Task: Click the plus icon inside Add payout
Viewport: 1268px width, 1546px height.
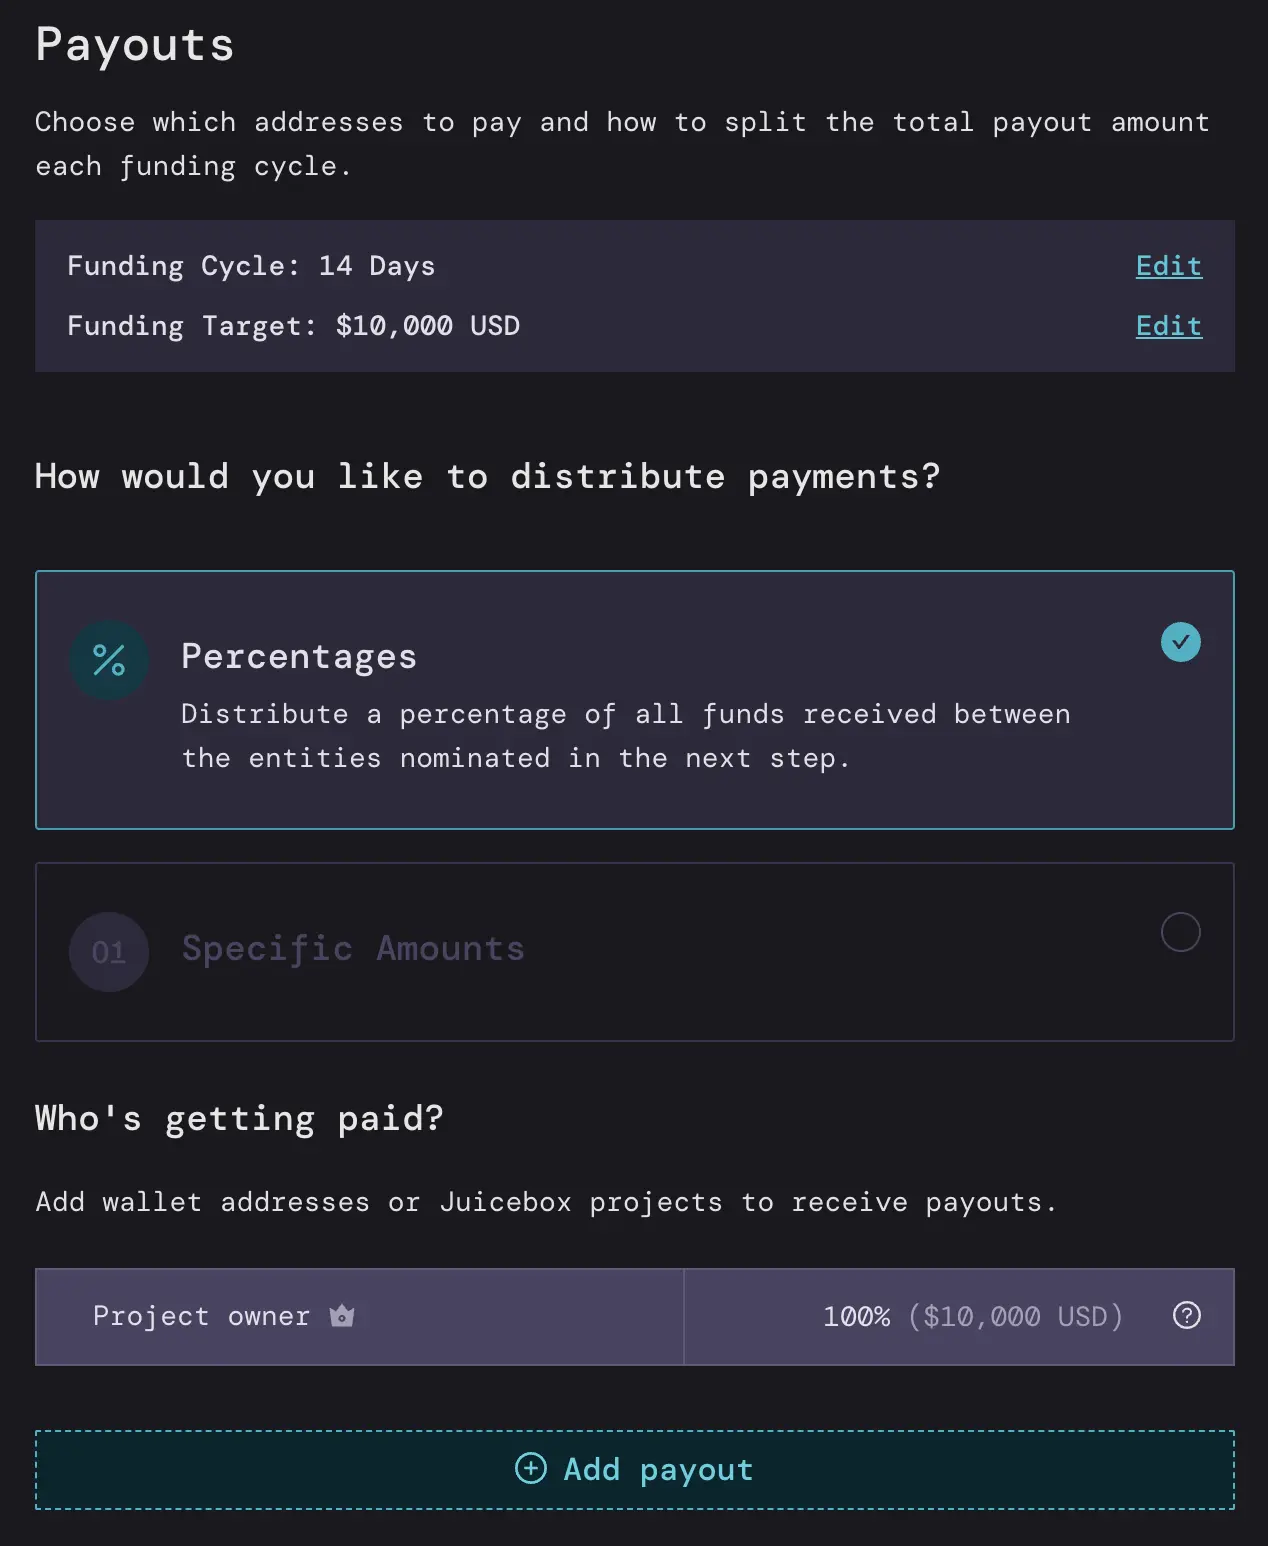Action: point(530,1470)
